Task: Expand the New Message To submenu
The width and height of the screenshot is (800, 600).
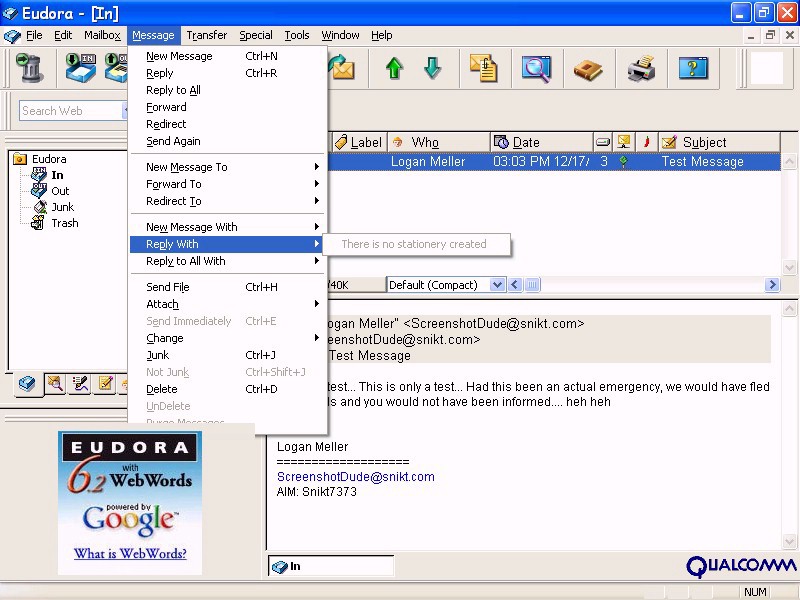Action: pos(228,167)
